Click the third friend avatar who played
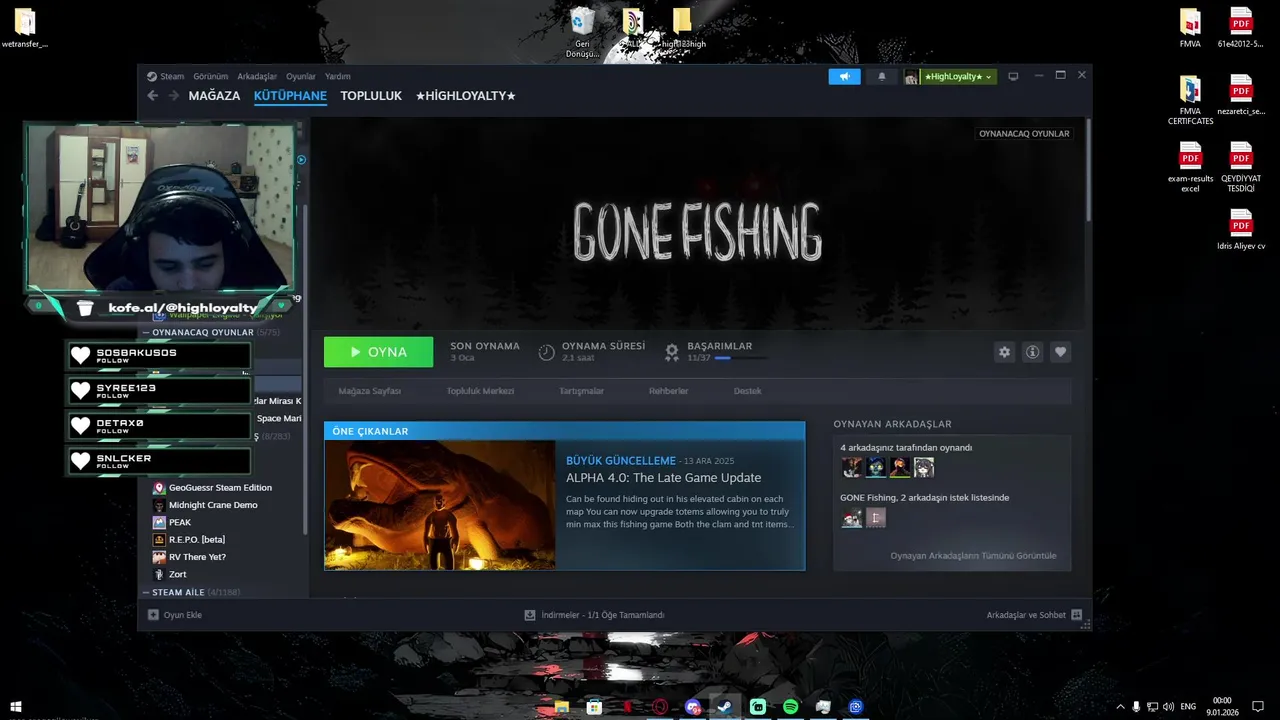This screenshot has width=1280, height=720. point(900,467)
